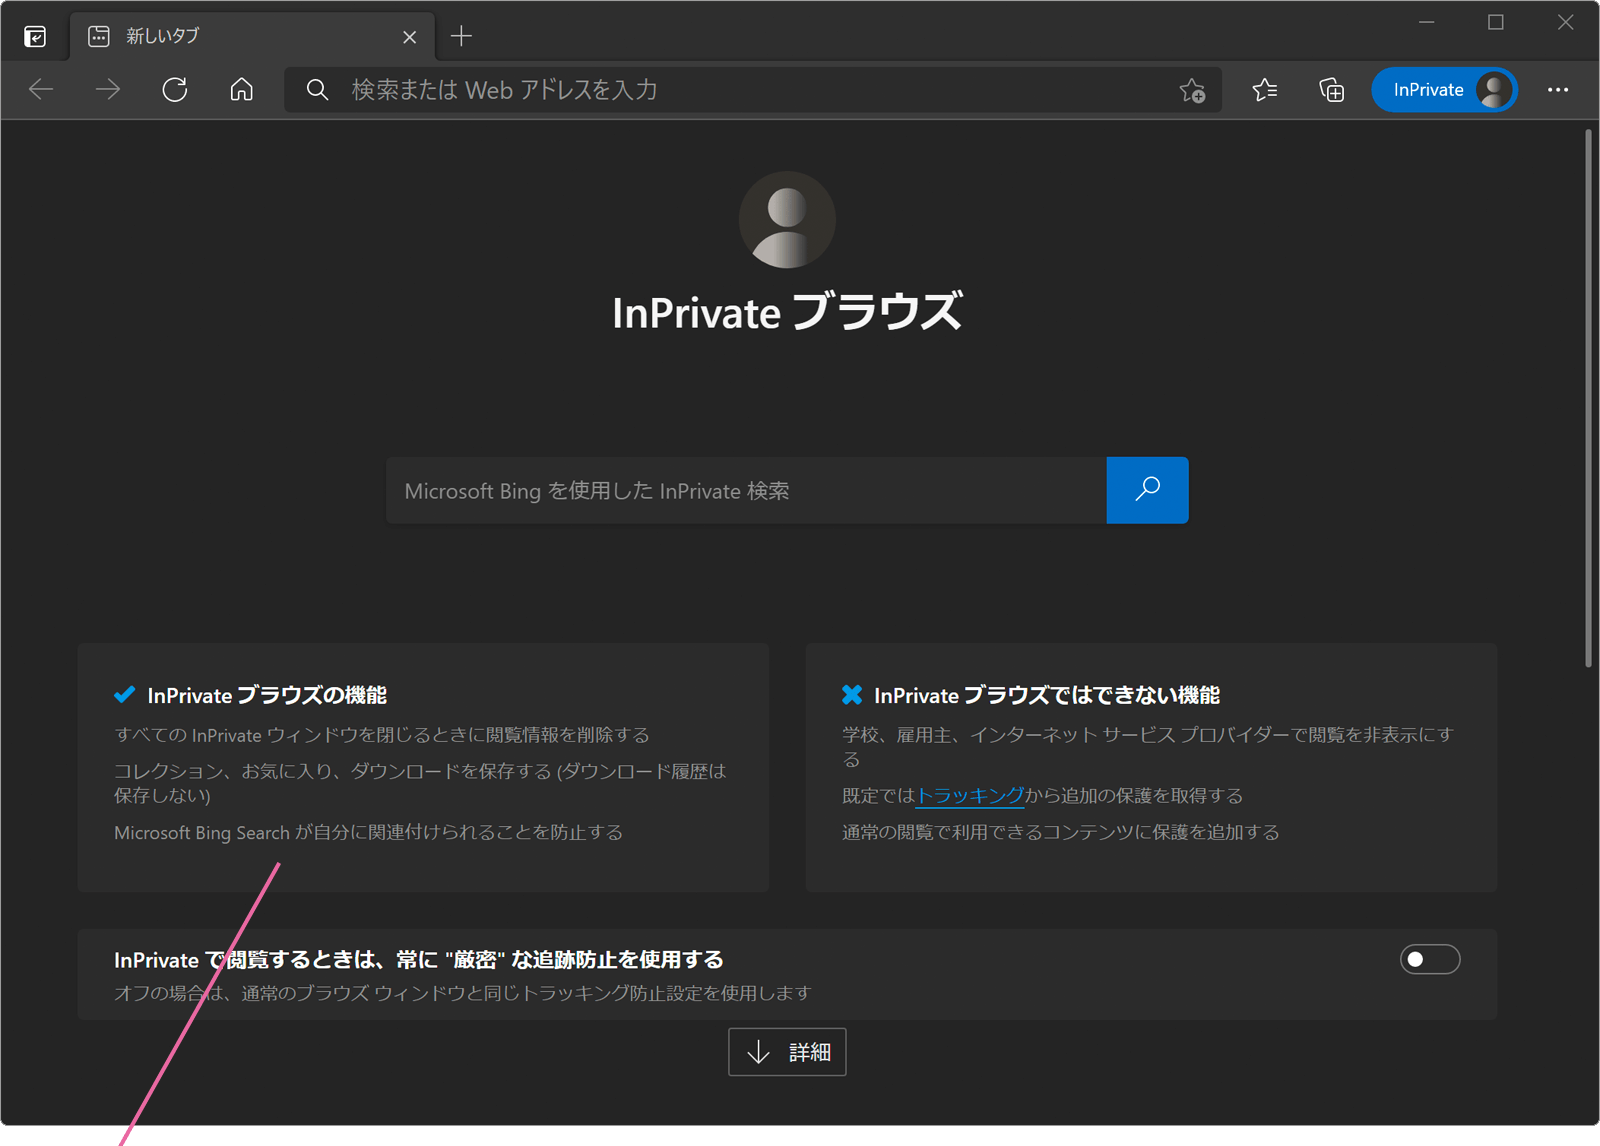Viewport: 1600px width, 1146px height.
Task: Reload the page with refresh icon
Action: 175,90
